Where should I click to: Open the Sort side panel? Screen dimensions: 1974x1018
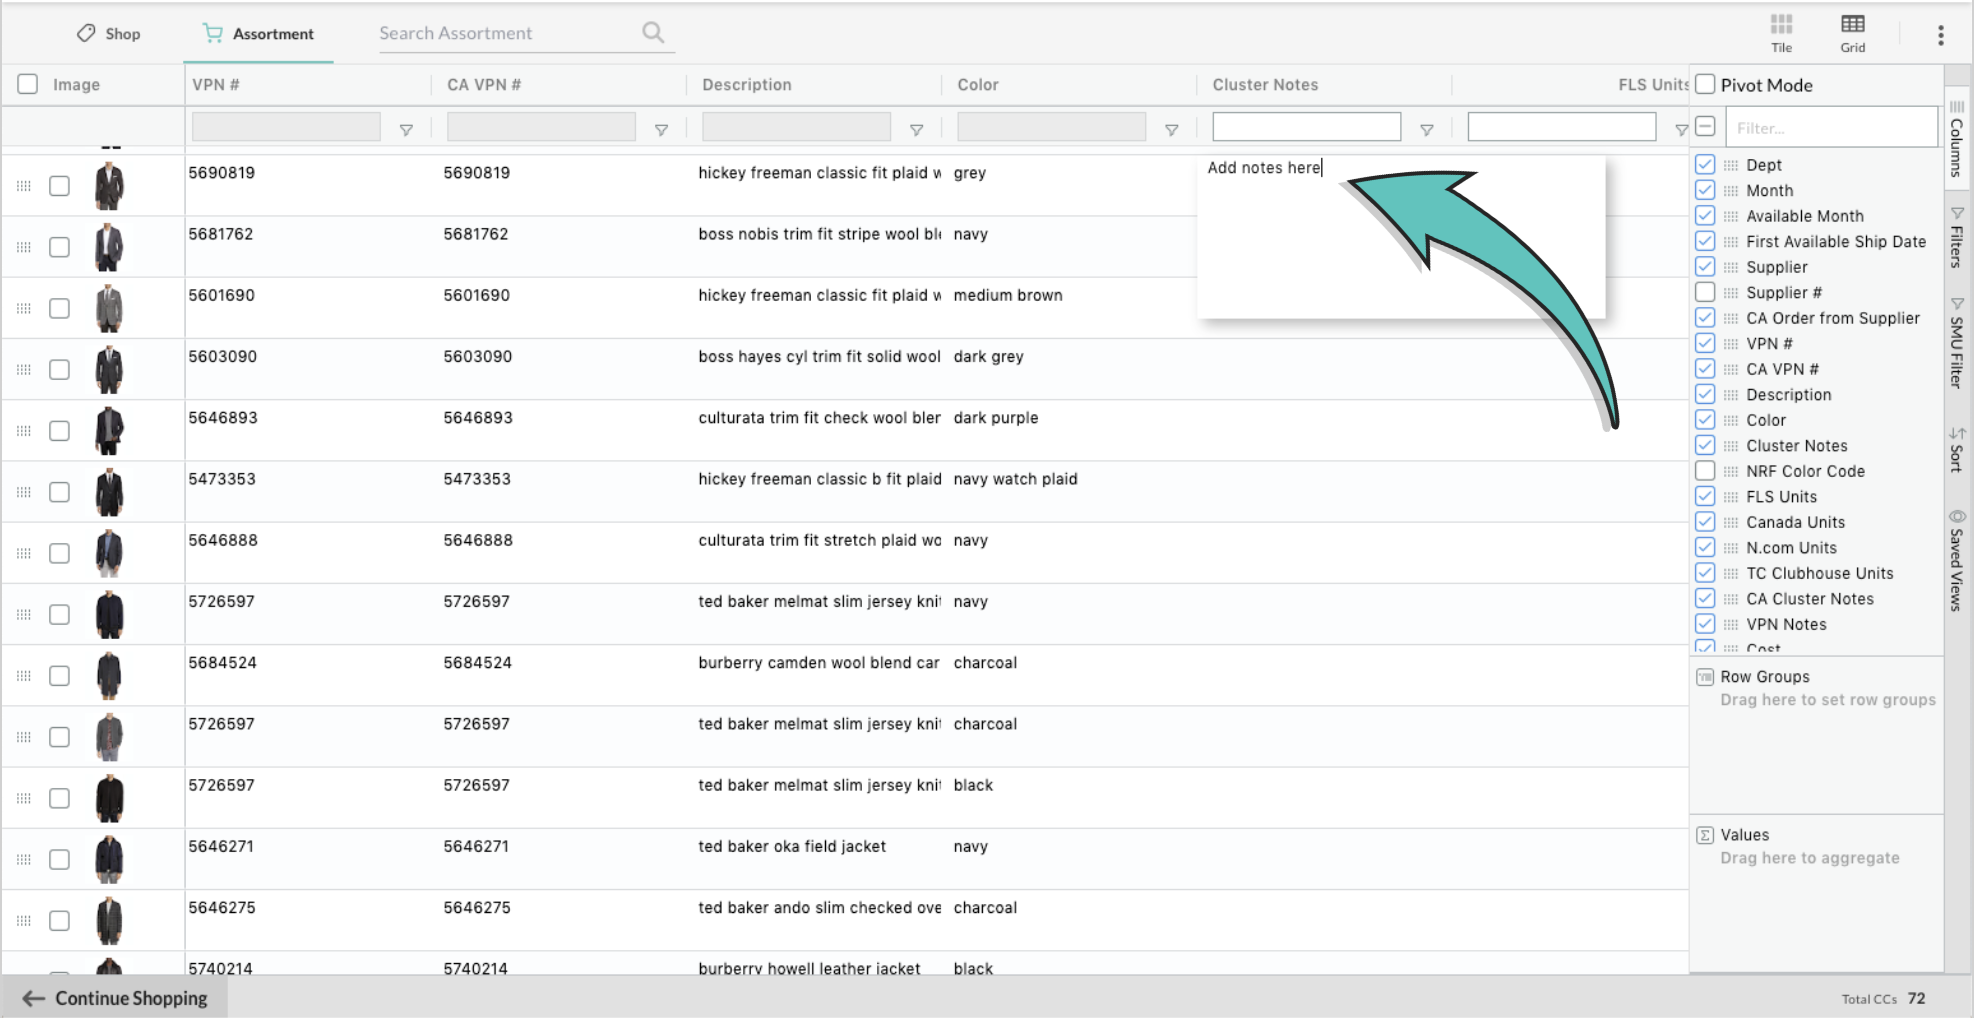click(1957, 450)
